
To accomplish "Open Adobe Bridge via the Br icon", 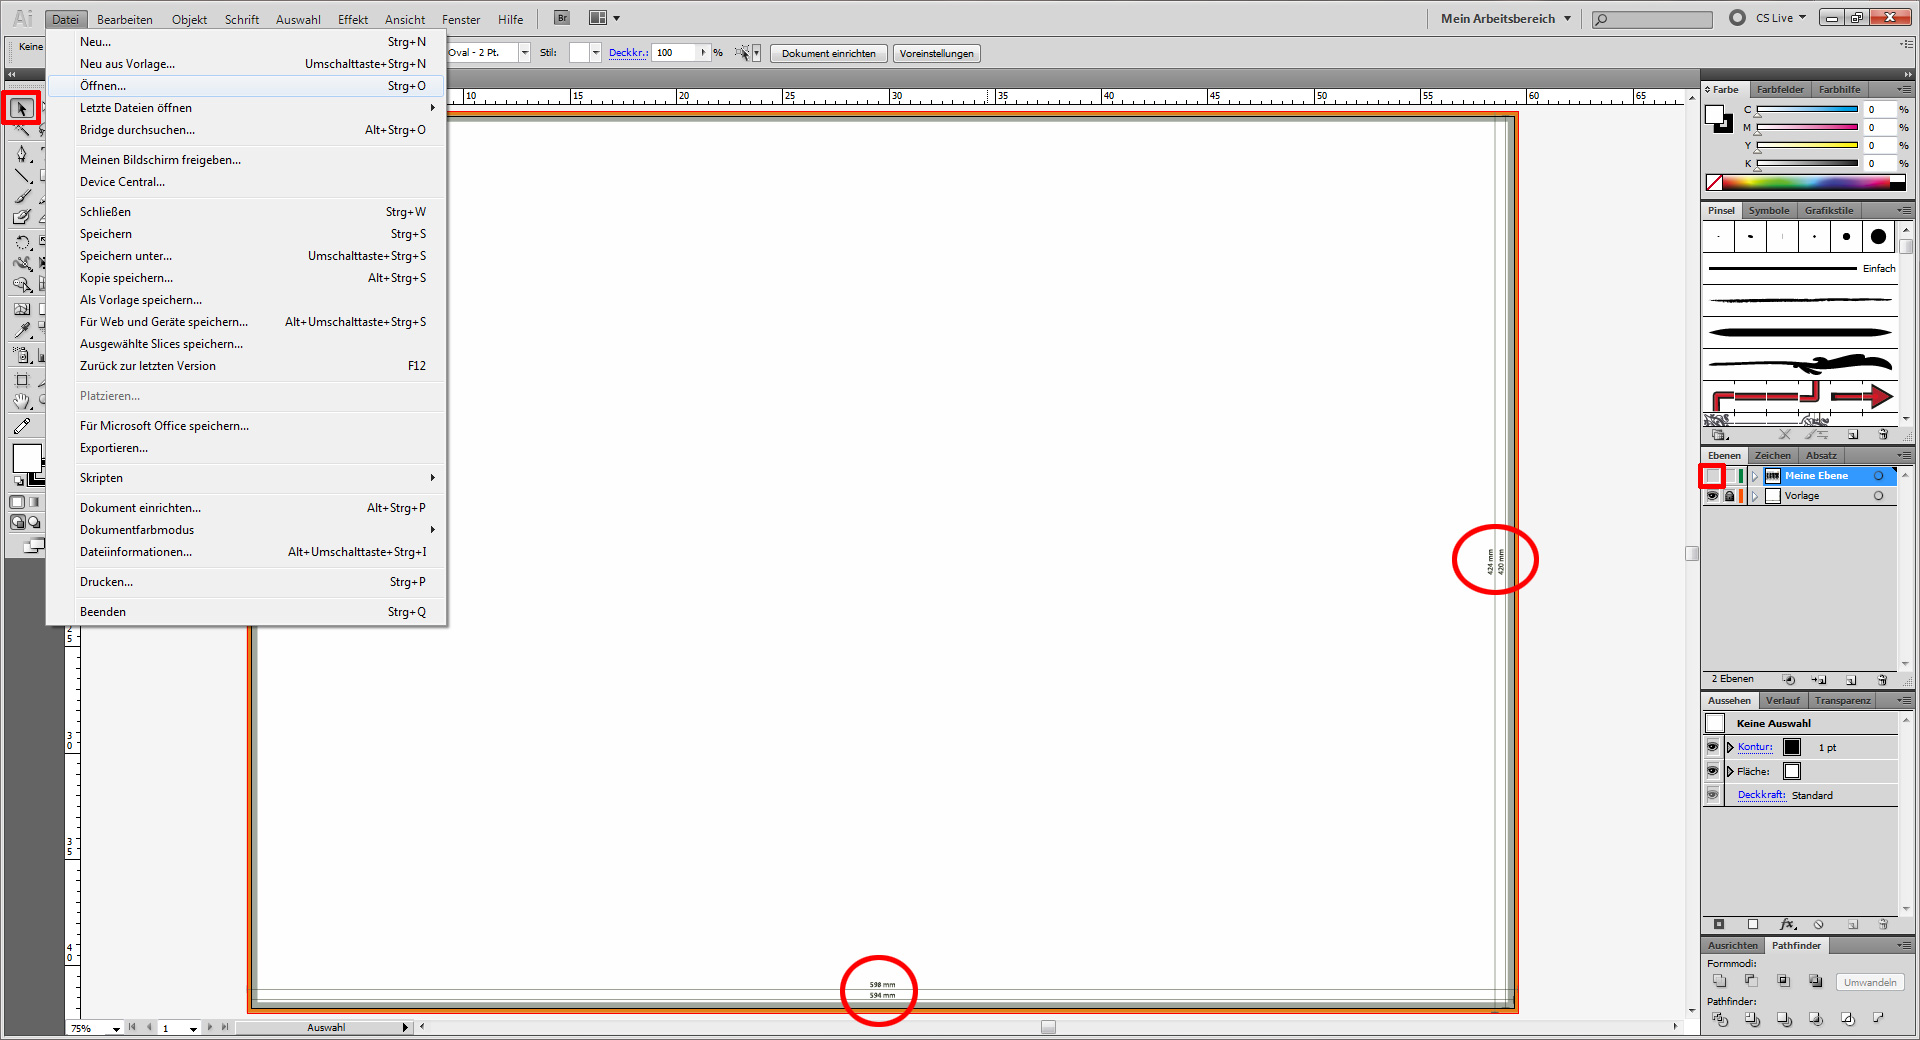I will pyautogui.click(x=561, y=18).
